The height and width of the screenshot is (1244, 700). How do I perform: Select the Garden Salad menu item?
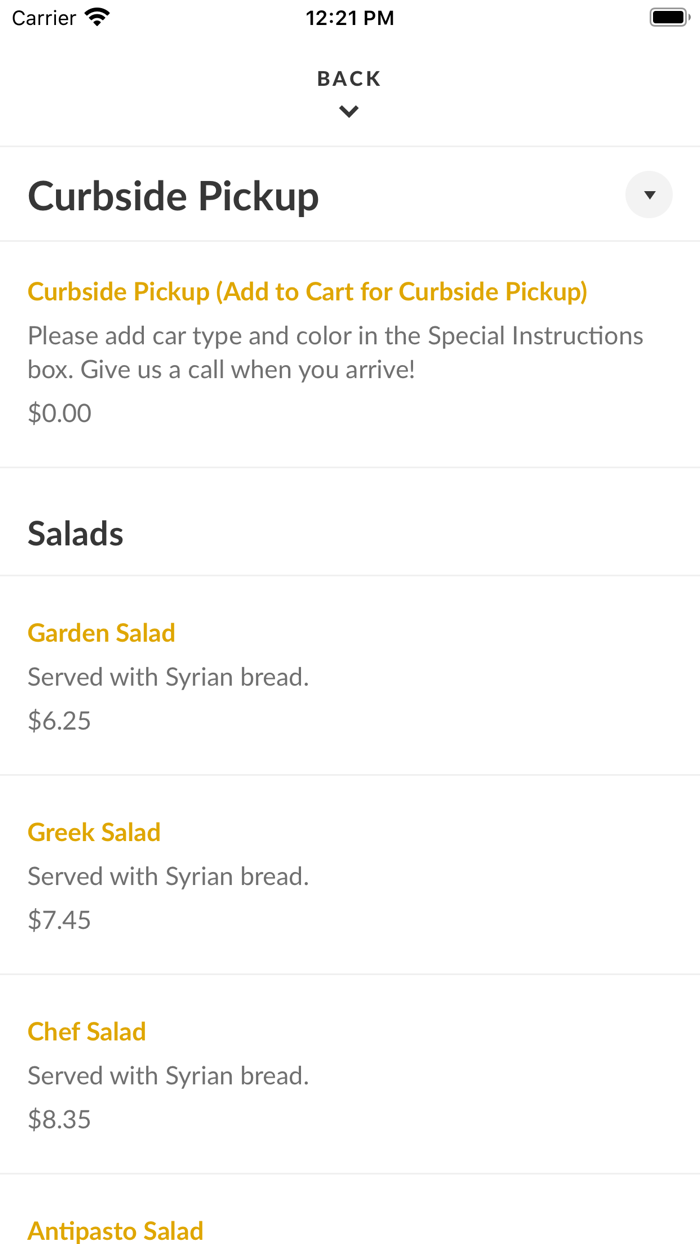point(101,633)
